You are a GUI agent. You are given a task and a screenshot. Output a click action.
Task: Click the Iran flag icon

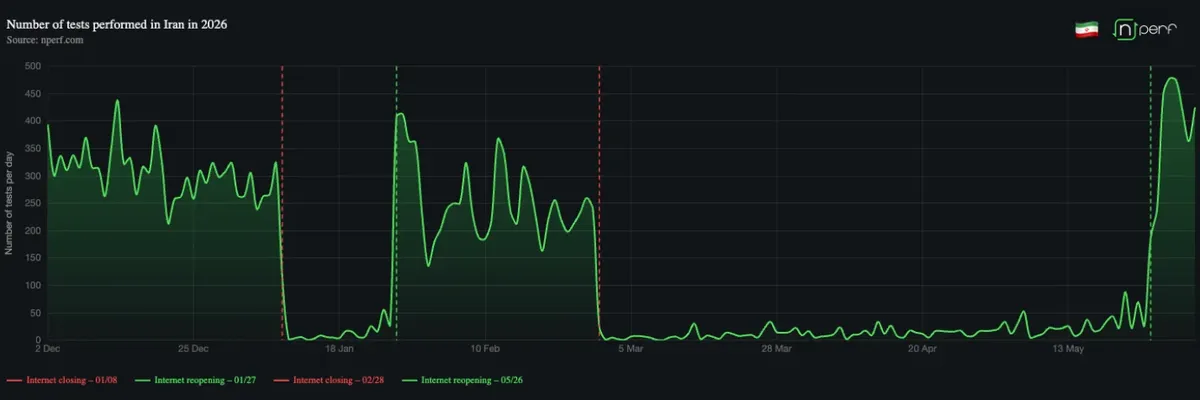pyautogui.click(x=1086, y=30)
